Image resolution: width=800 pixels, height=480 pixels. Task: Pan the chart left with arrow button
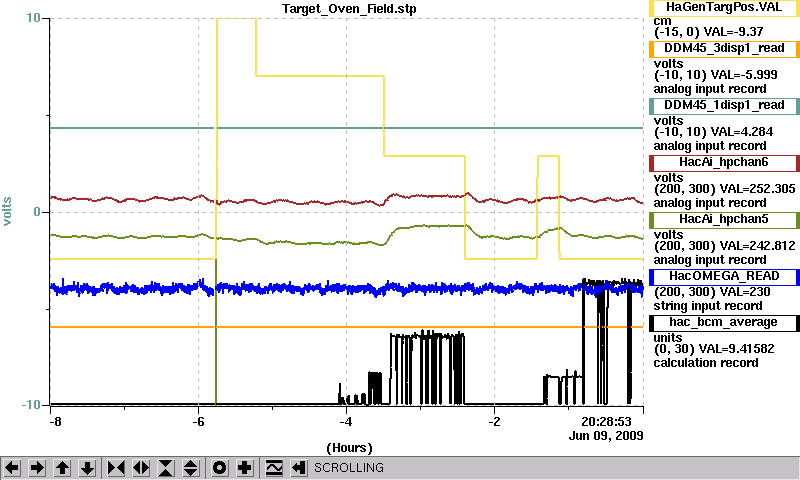[12, 468]
